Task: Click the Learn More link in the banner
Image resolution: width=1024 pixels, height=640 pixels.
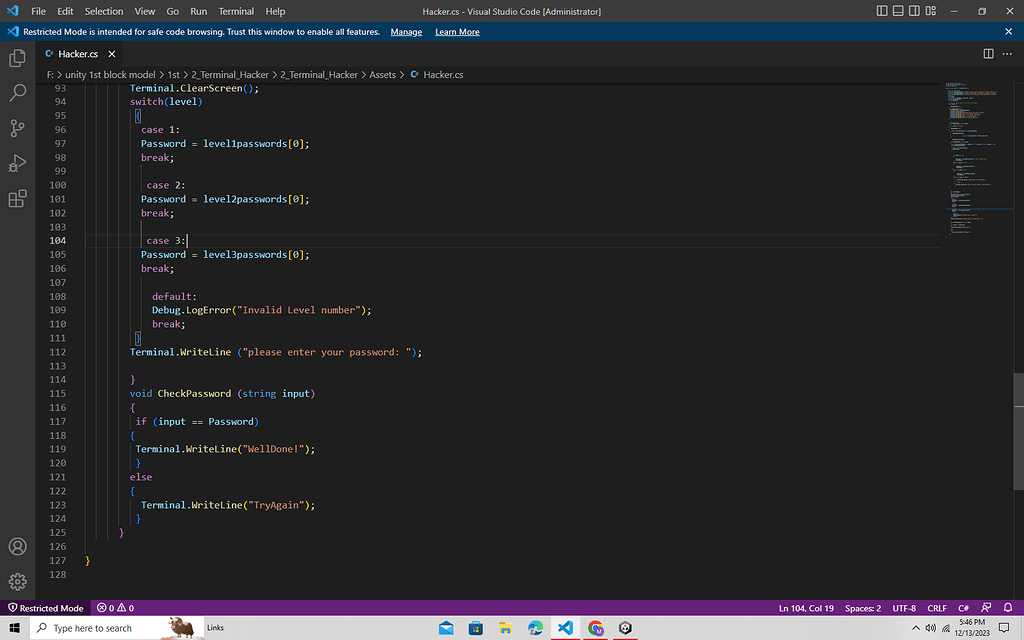Action: click(457, 32)
